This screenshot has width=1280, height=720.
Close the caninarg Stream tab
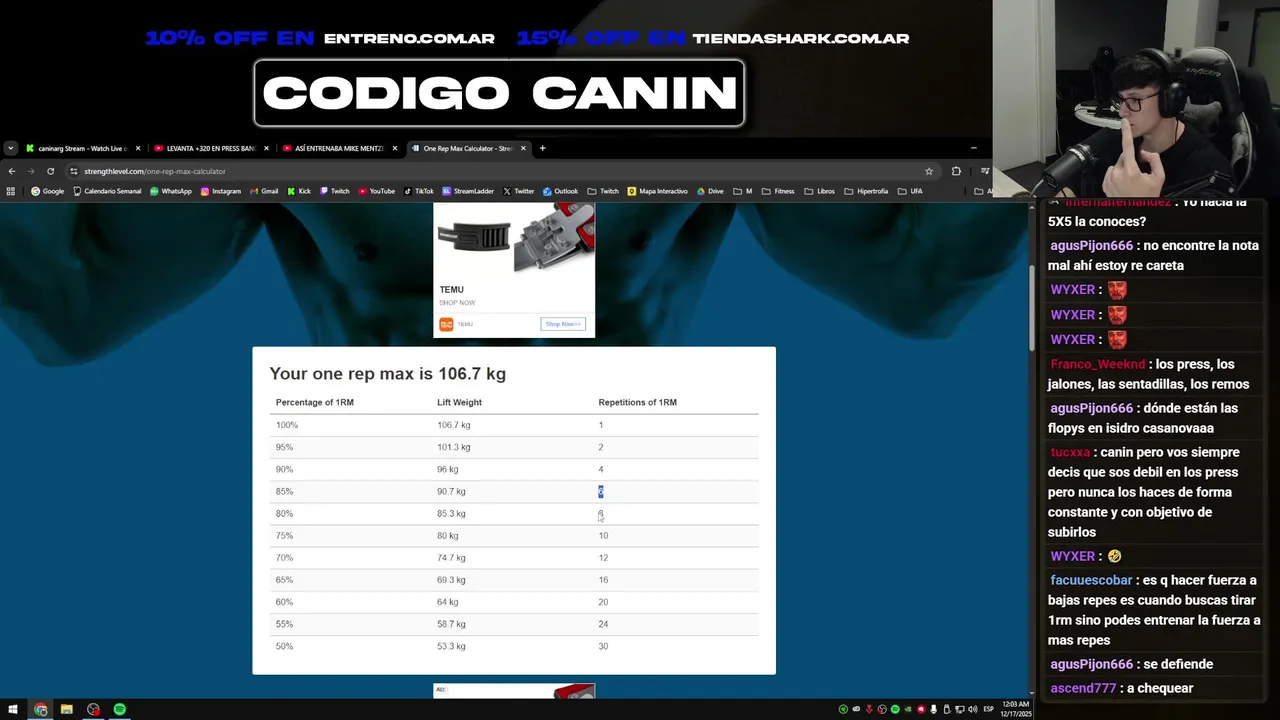click(138, 148)
